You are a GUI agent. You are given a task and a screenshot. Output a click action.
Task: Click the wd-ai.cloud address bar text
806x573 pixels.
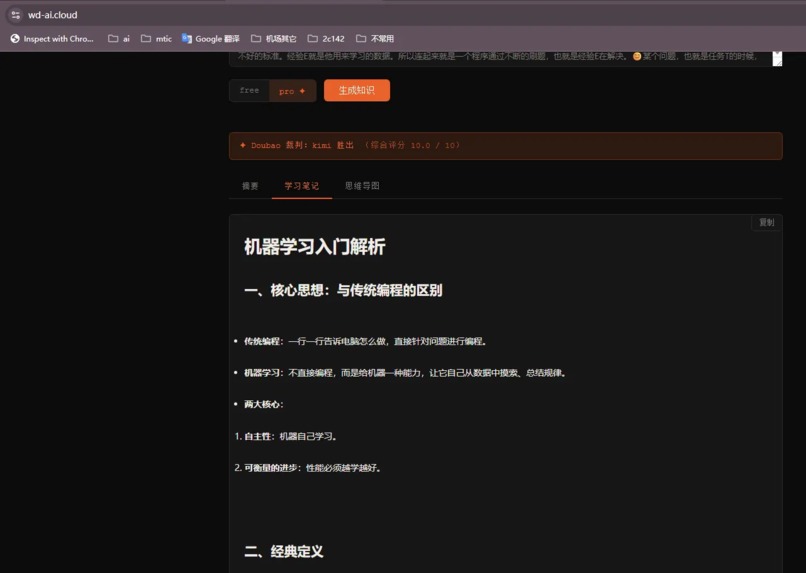pyautogui.click(x=52, y=15)
